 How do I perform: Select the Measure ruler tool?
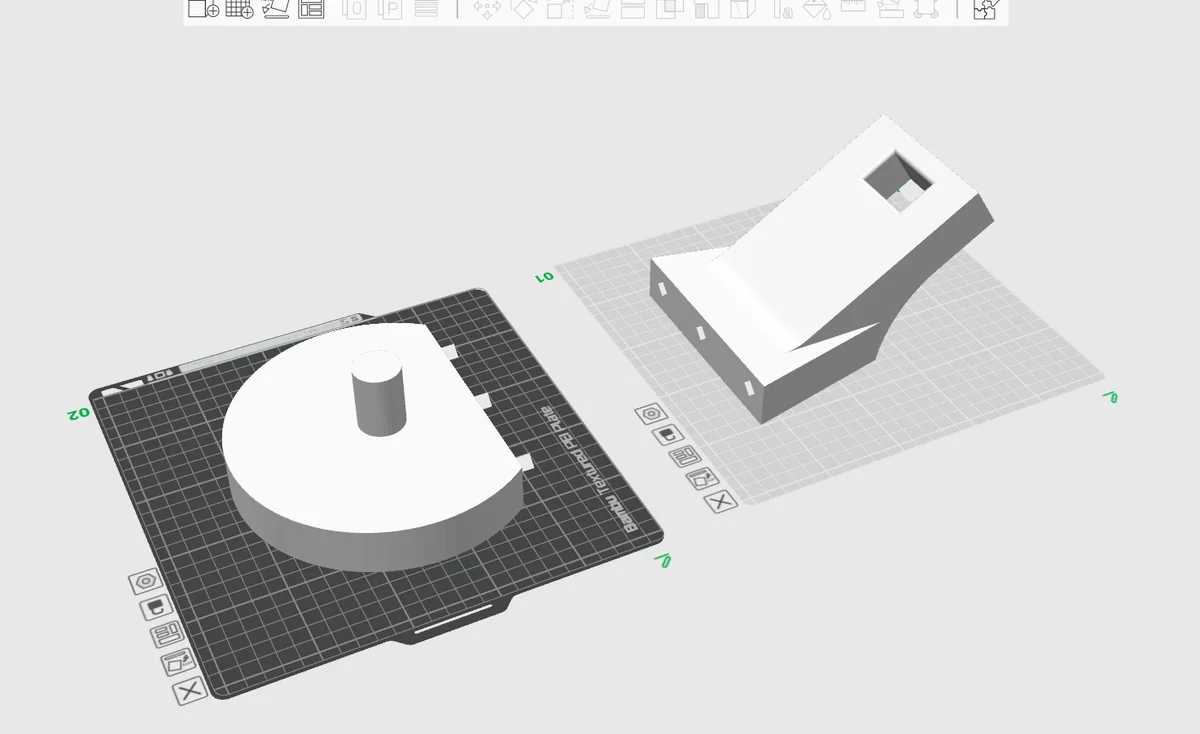[x=853, y=7]
